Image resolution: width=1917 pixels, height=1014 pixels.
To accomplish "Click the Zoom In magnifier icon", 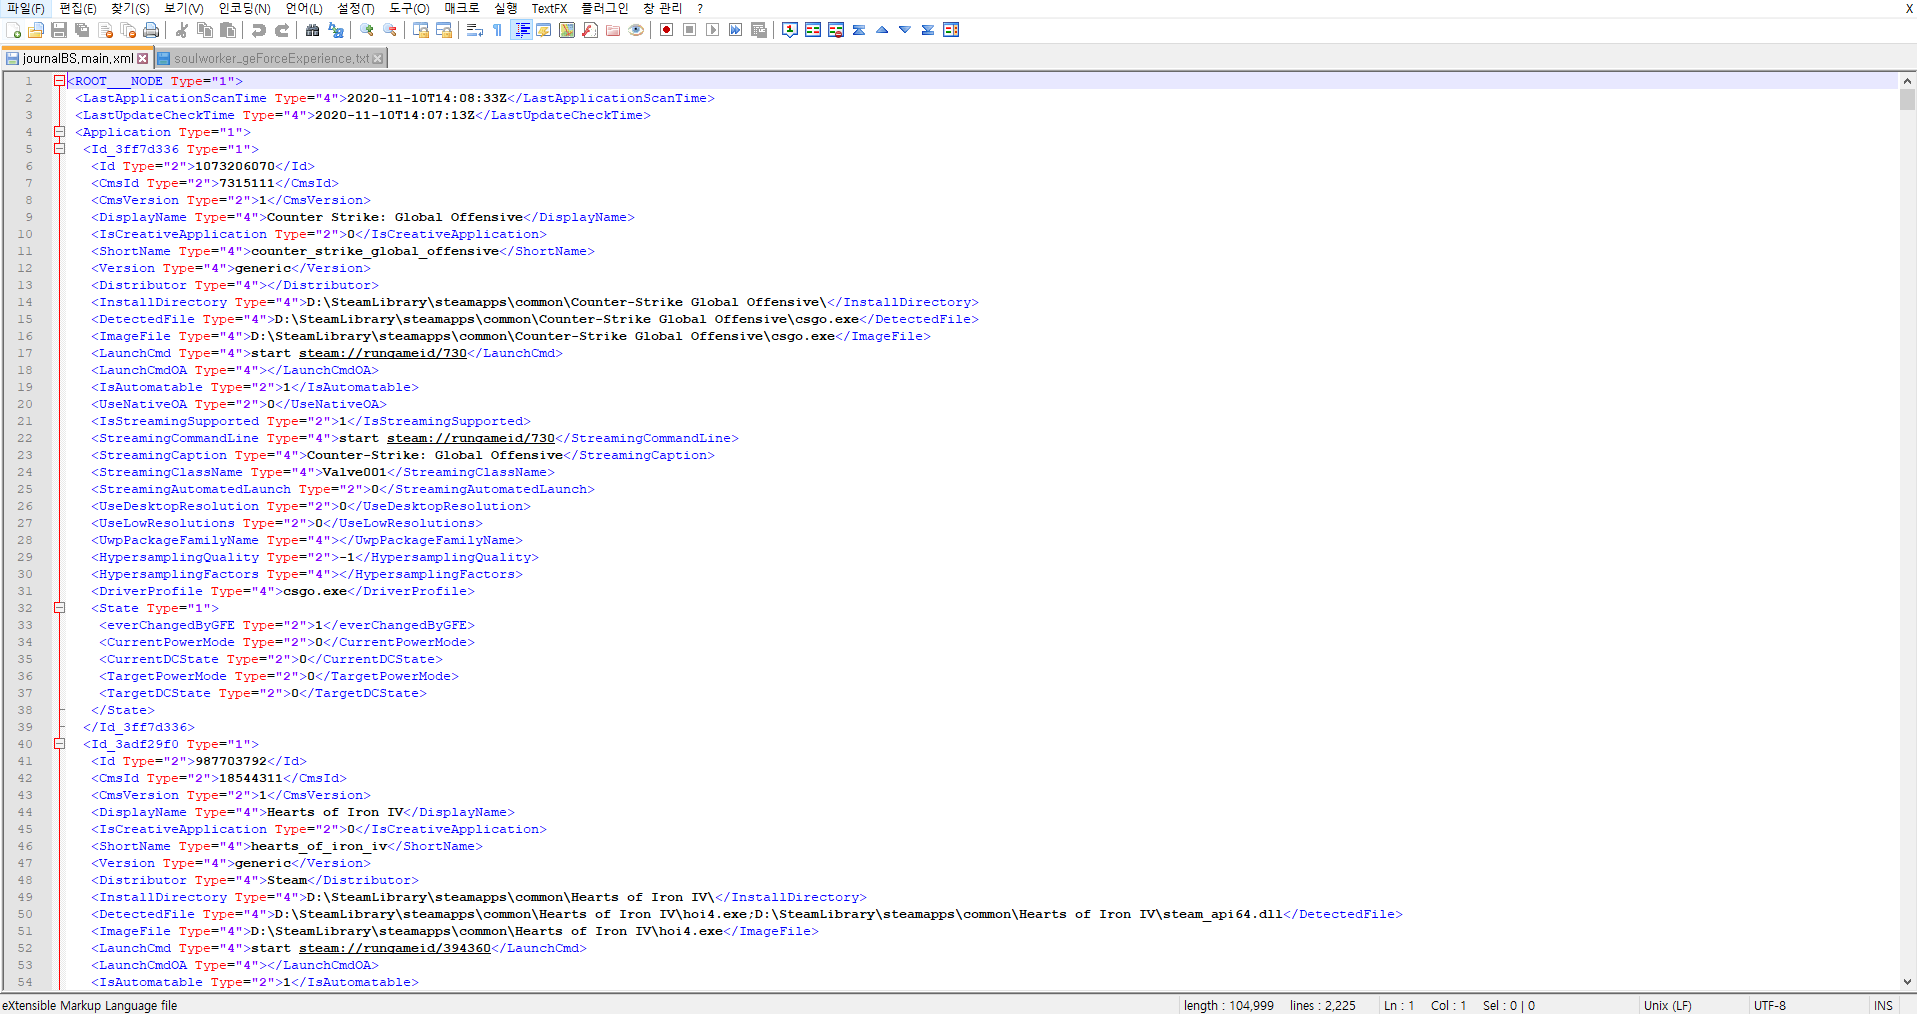I will tap(367, 30).
